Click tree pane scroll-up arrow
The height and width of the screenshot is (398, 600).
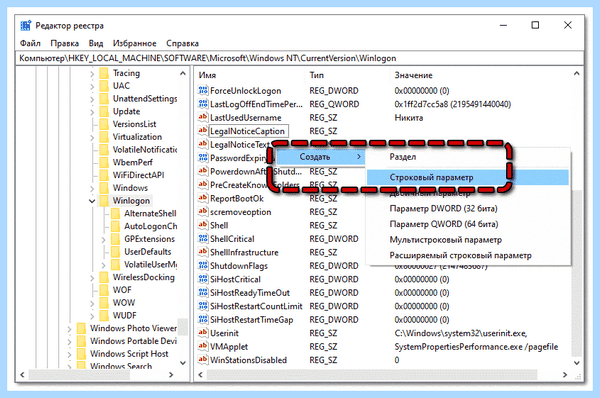click(183, 73)
